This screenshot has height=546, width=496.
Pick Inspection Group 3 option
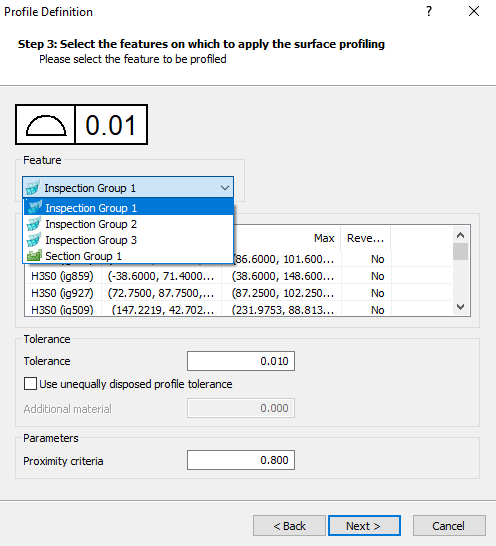(x=128, y=240)
